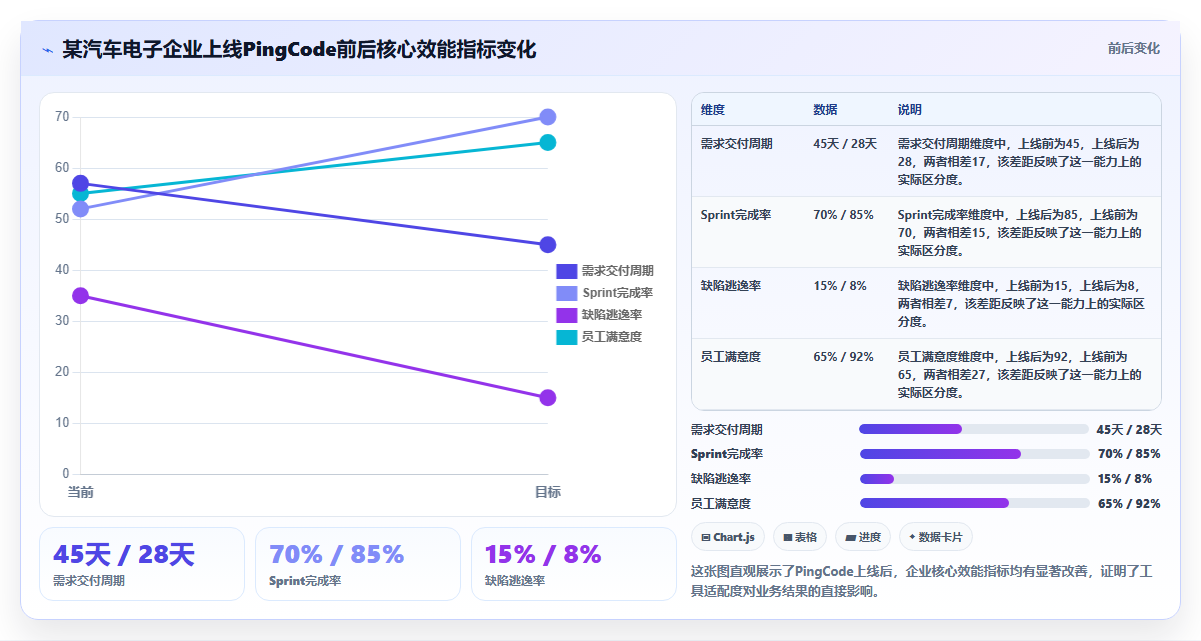The image size is (1201, 641).
Task: Click the 当前 x-axis label
Action: (81, 492)
